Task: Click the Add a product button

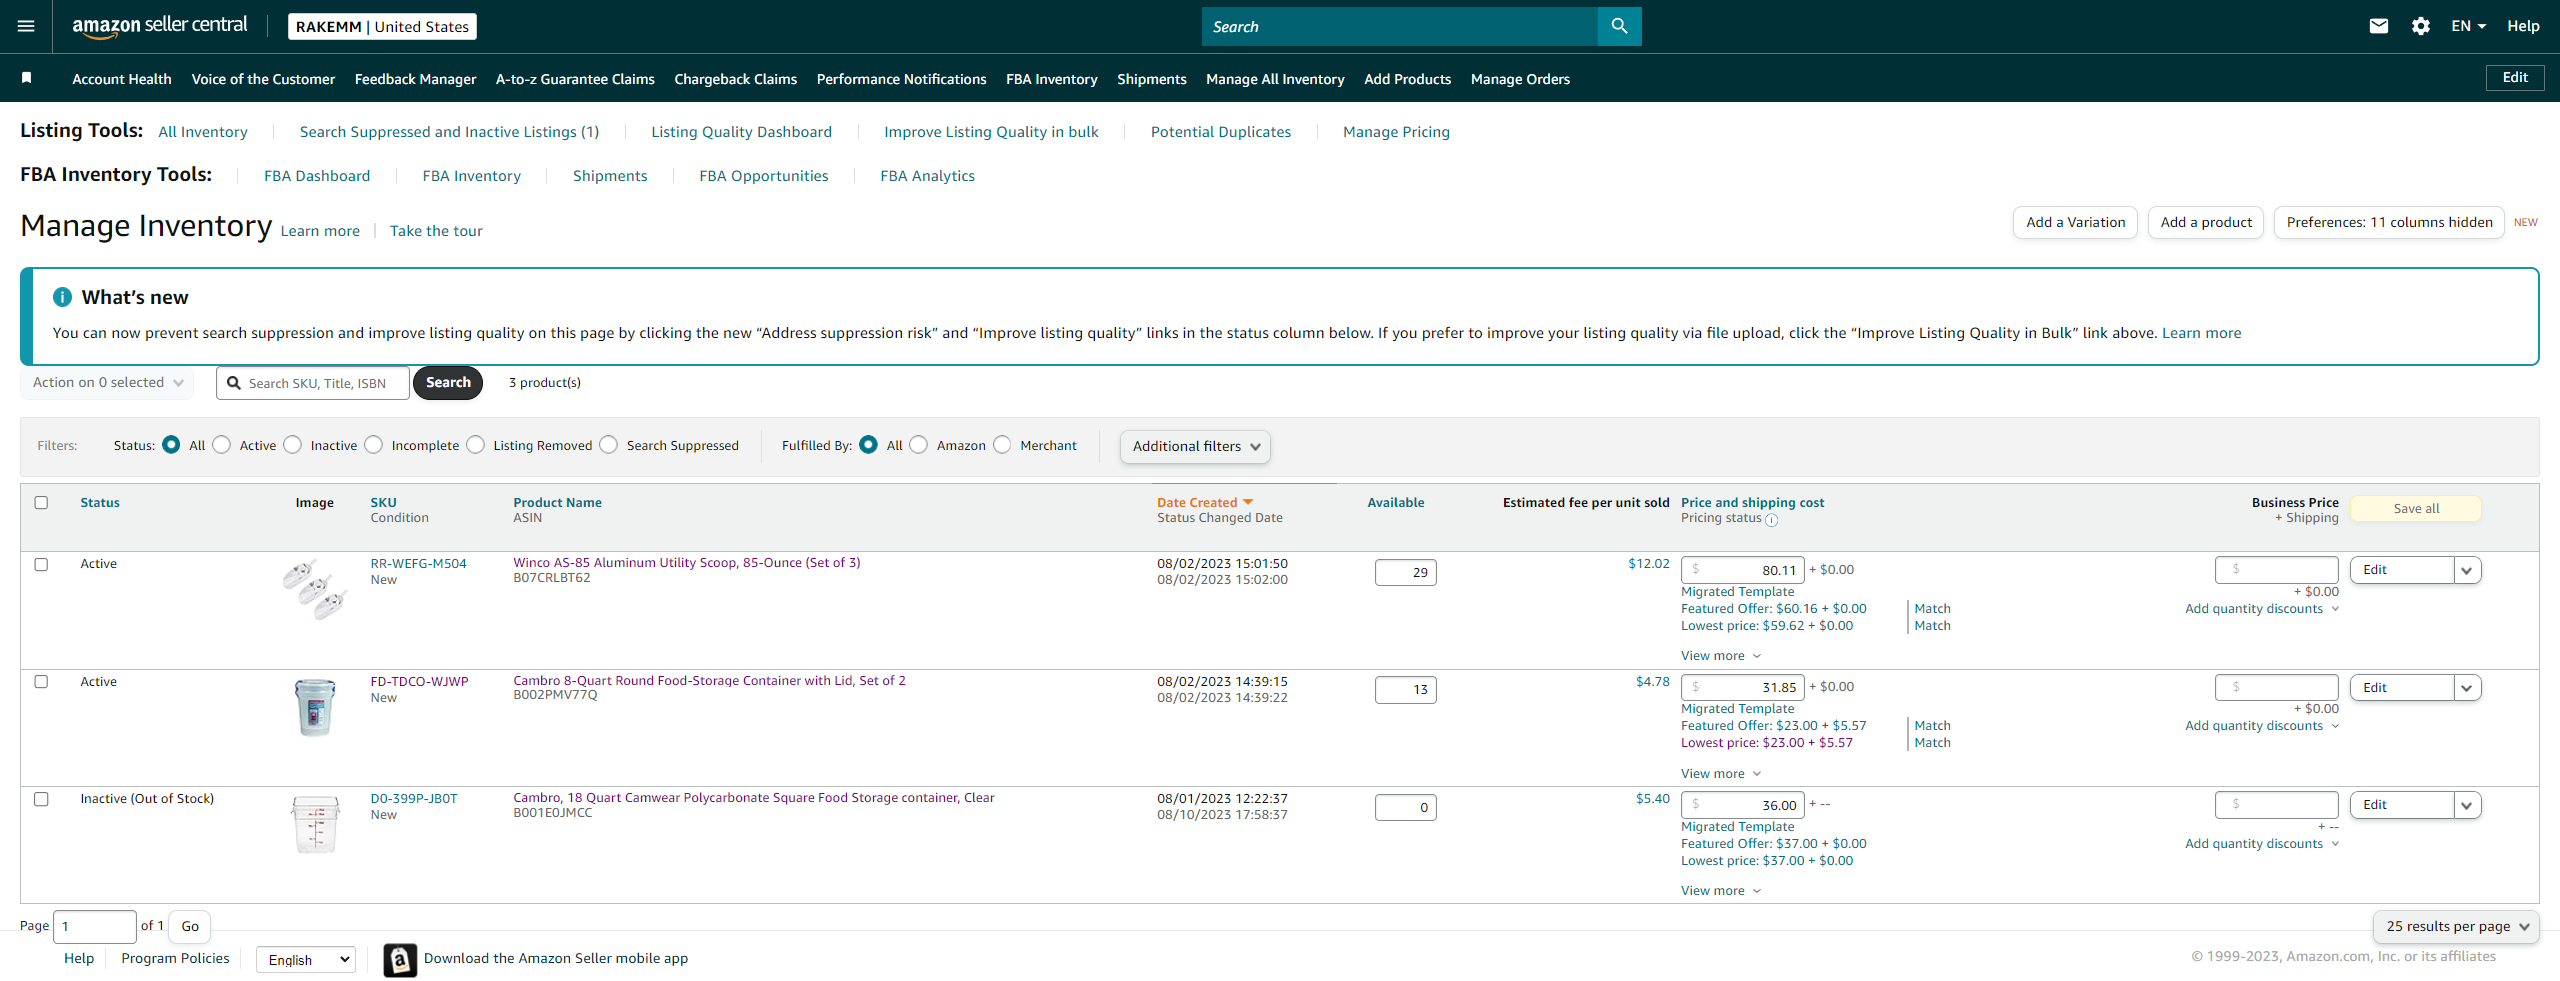Action: pyautogui.click(x=2206, y=222)
